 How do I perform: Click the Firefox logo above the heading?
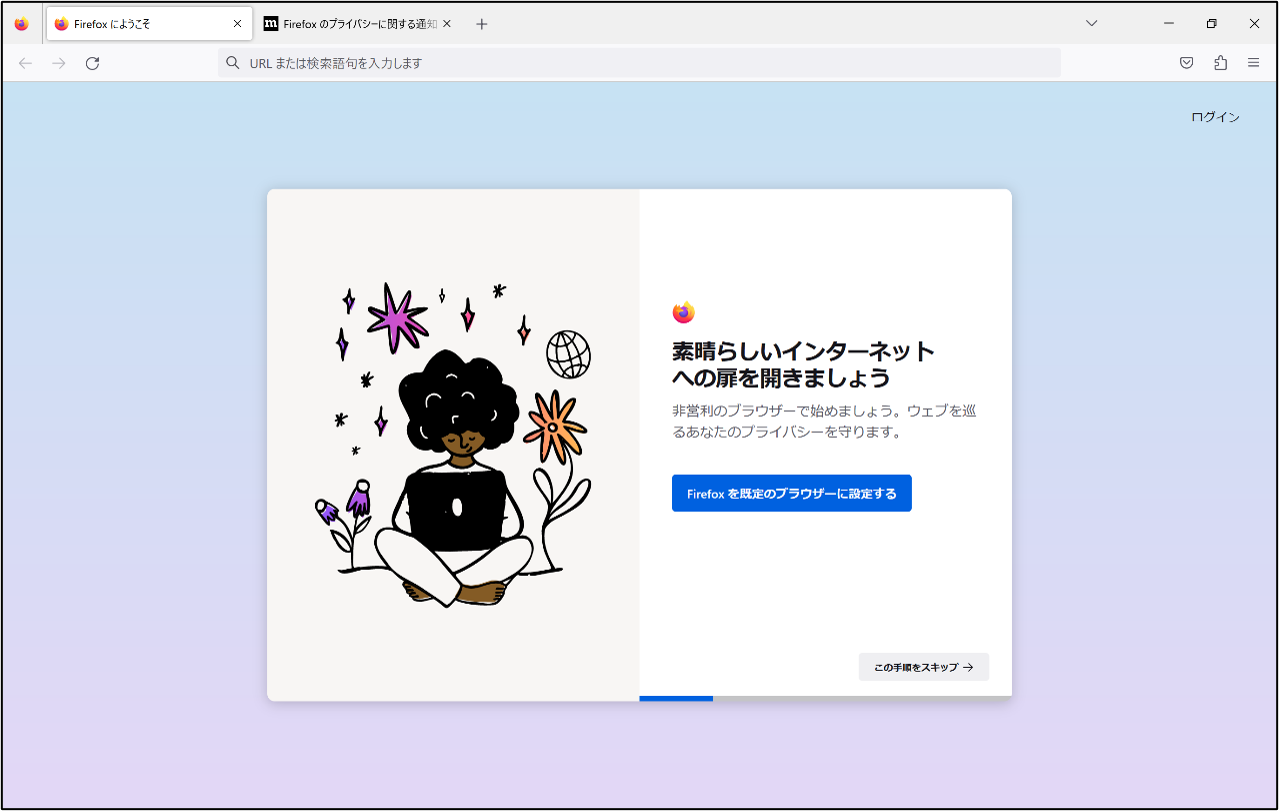(684, 313)
